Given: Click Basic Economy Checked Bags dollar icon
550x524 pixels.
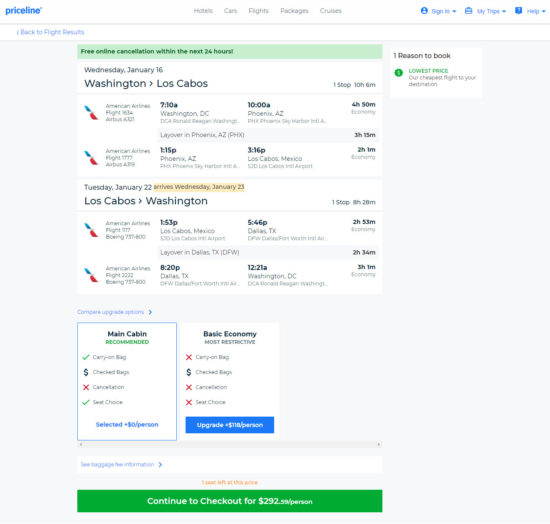Looking at the screenshot, I should (x=189, y=372).
